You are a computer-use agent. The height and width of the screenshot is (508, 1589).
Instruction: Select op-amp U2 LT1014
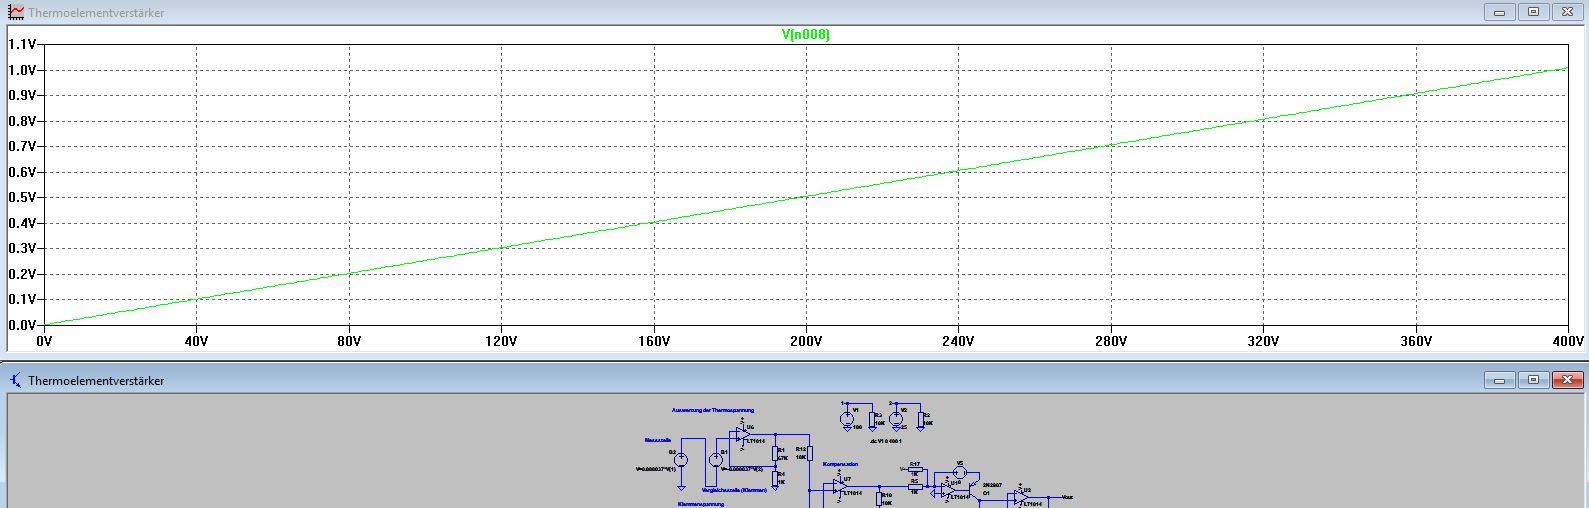click(x=1021, y=498)
